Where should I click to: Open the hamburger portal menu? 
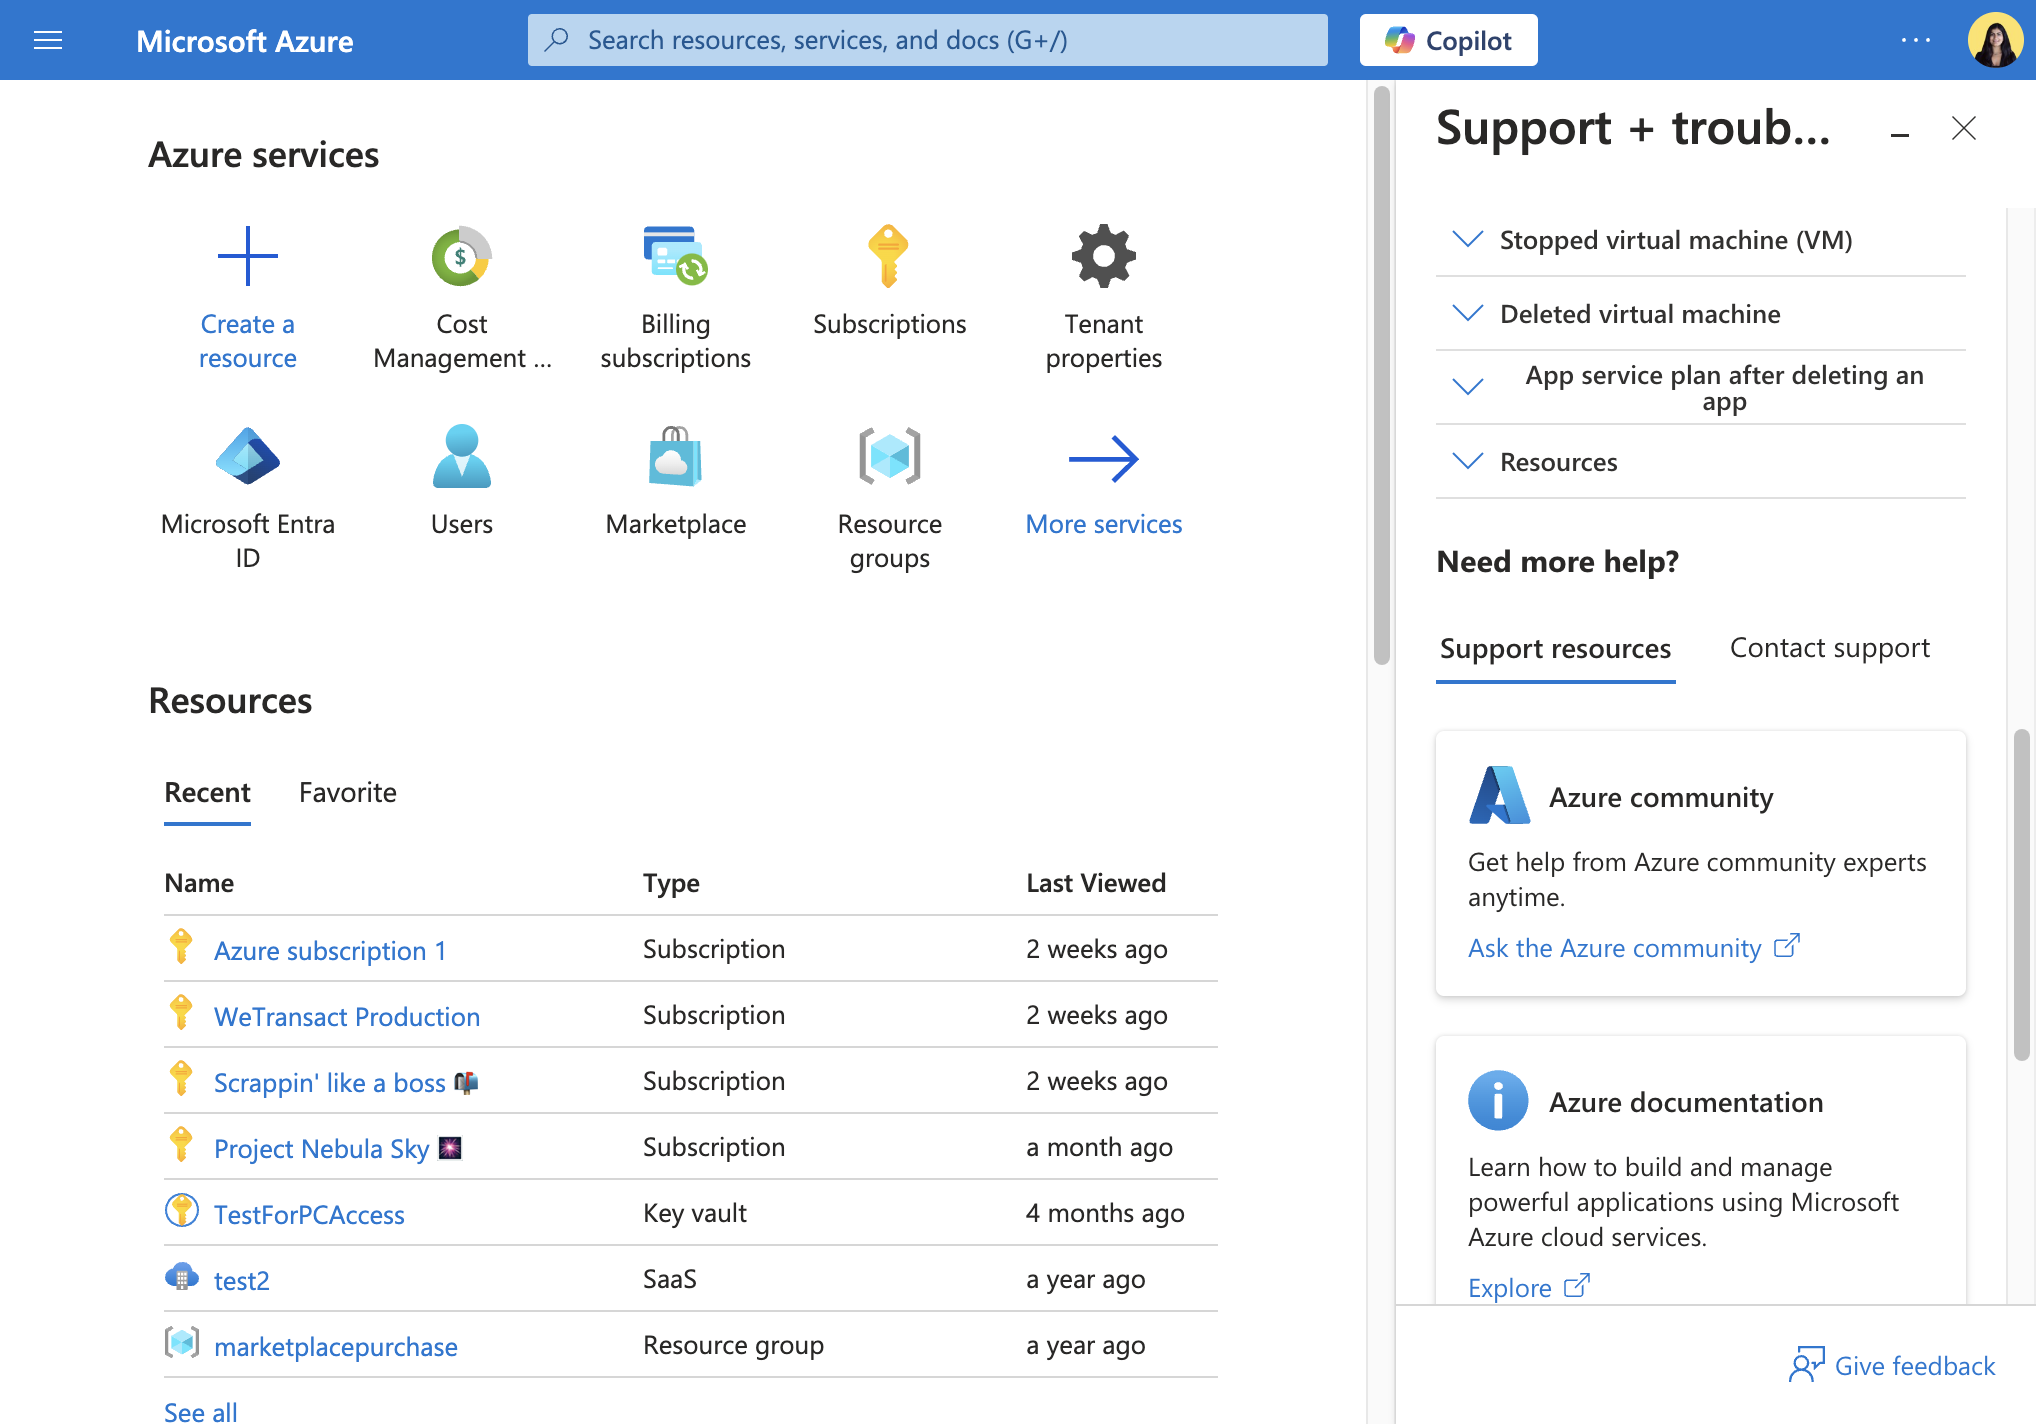(48, 40)
